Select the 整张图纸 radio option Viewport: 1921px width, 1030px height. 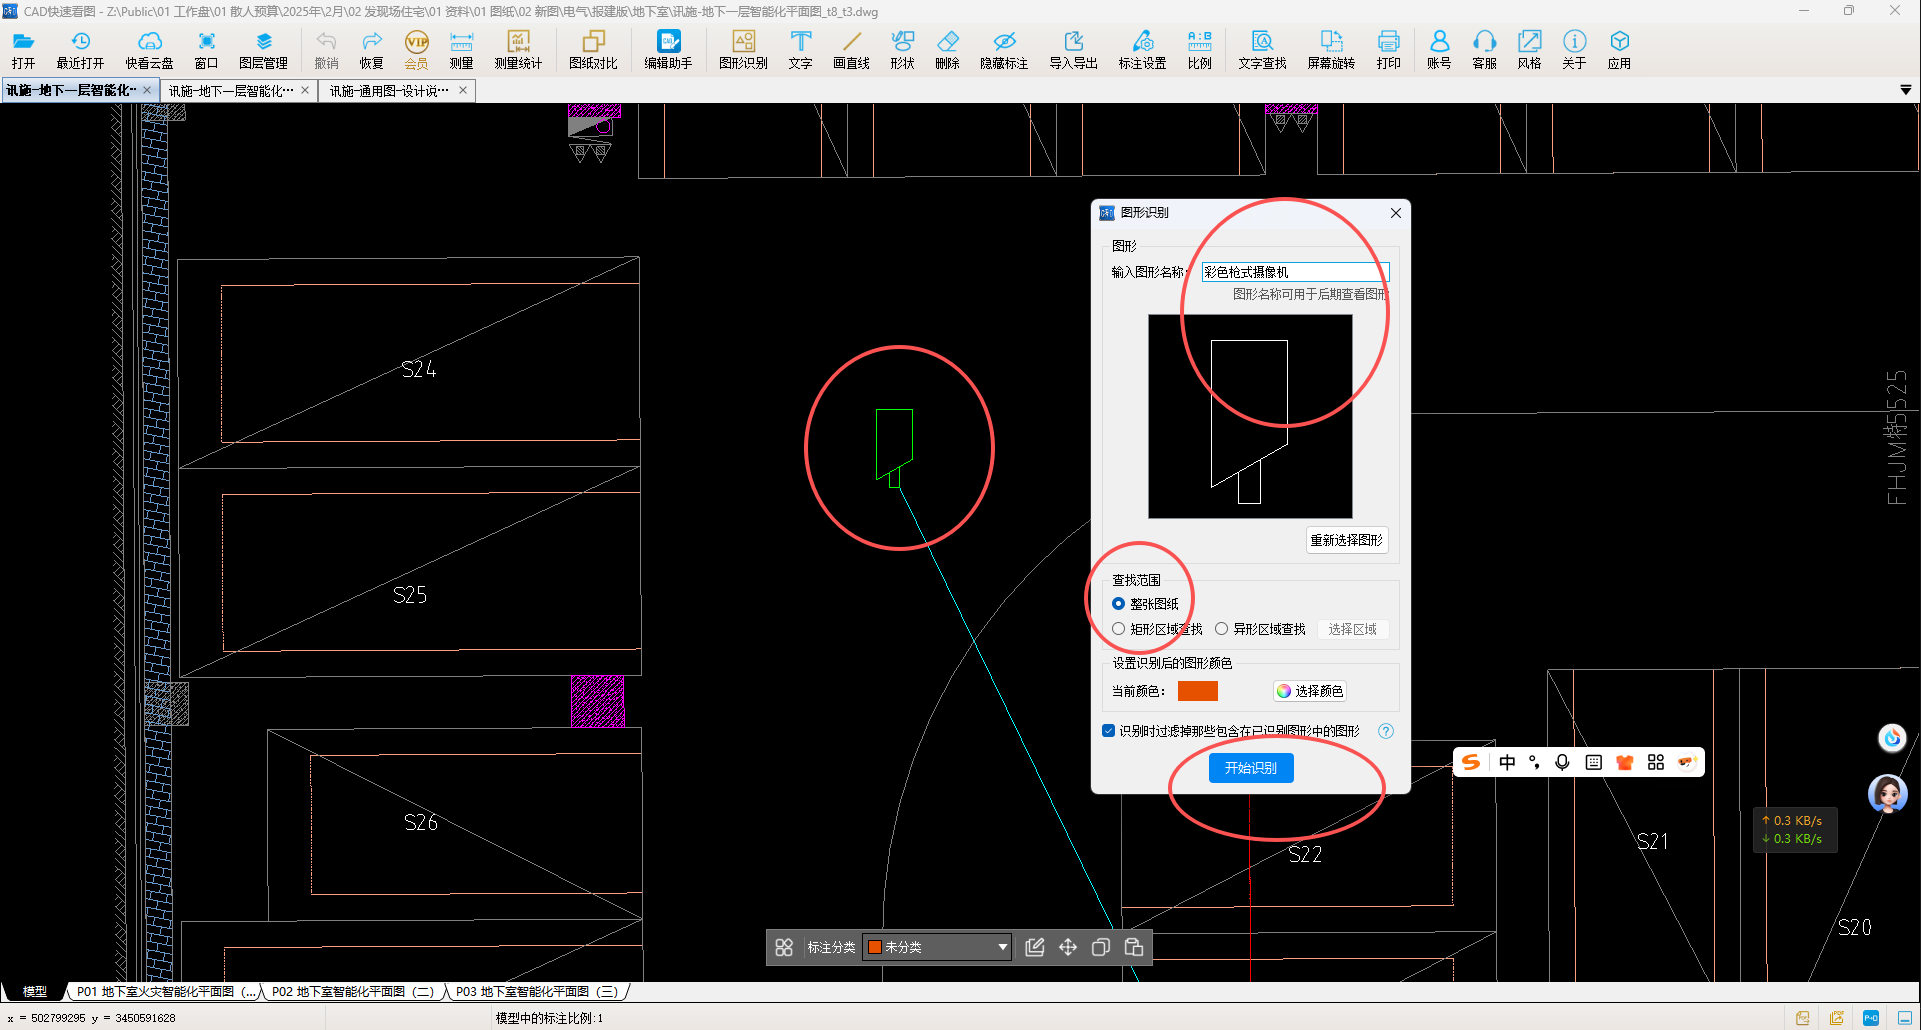tap(1119, 604)
